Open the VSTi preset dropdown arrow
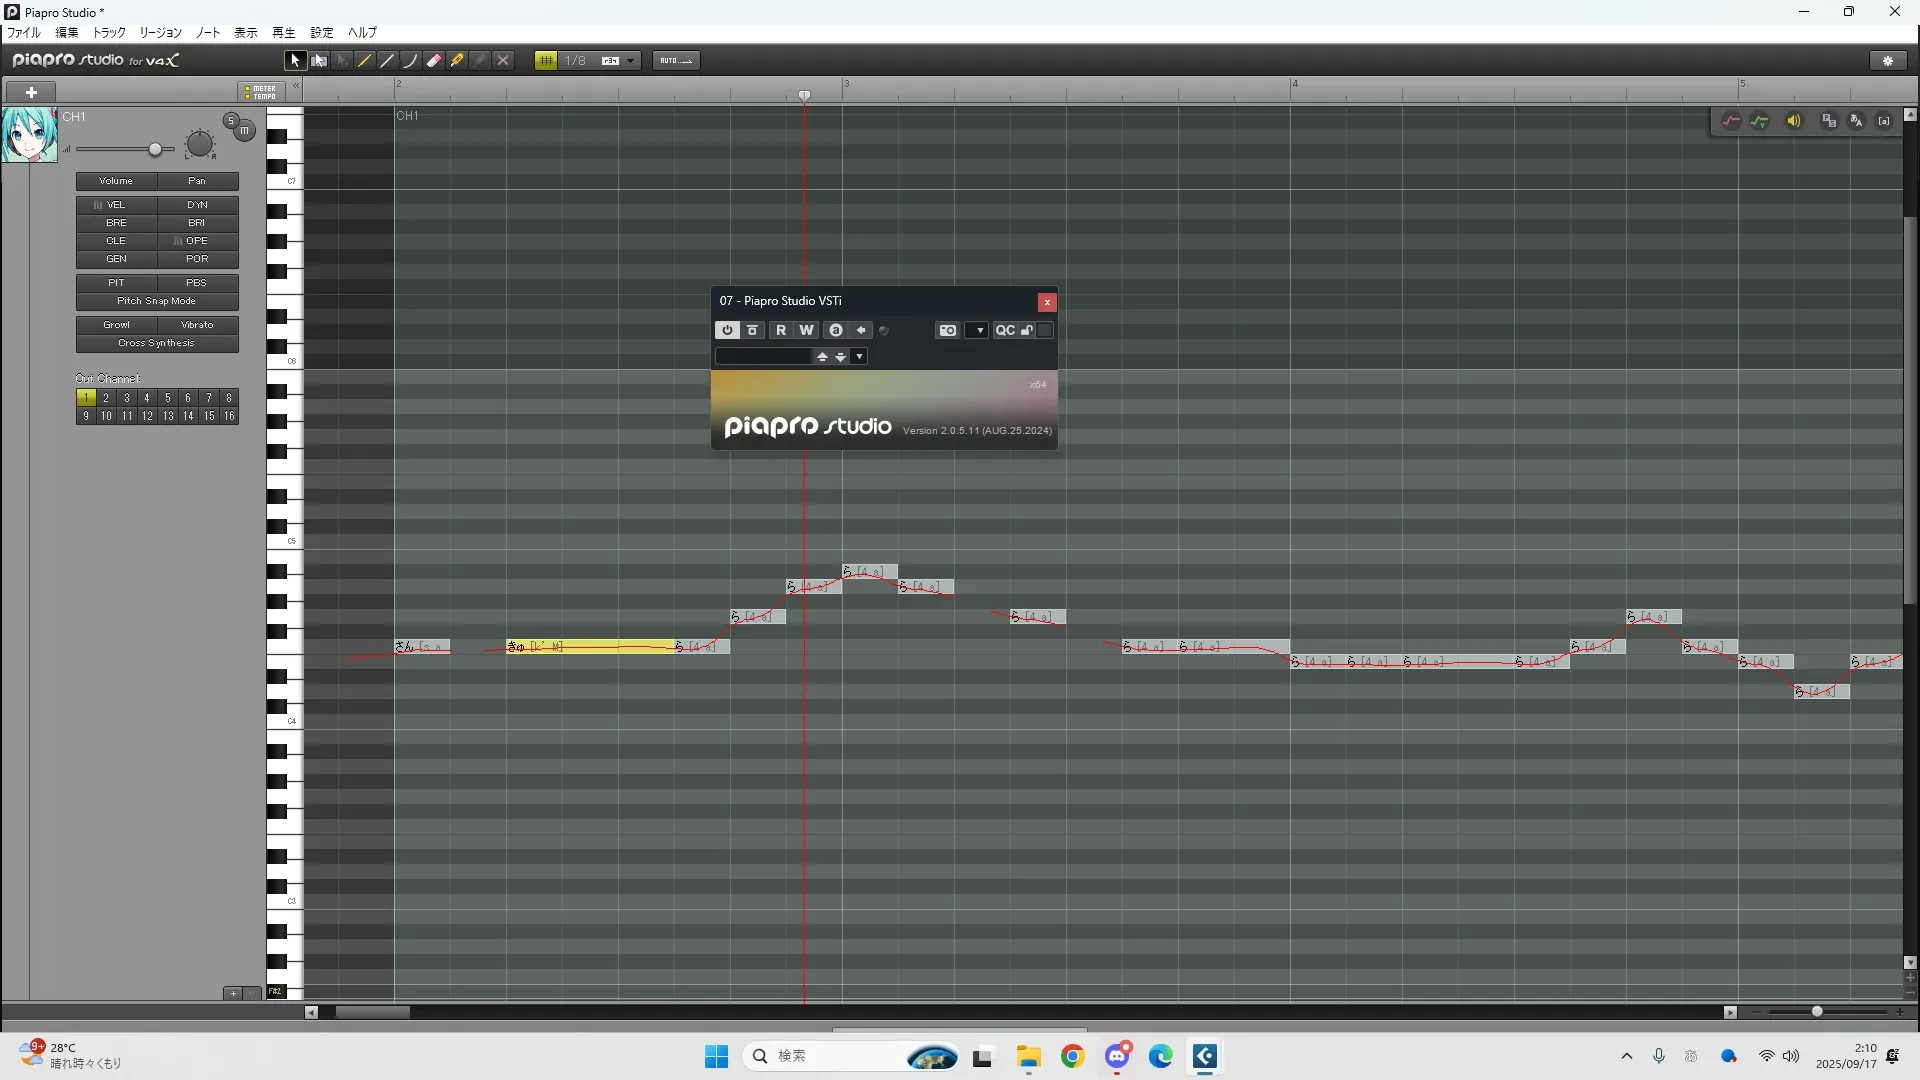 859,357
